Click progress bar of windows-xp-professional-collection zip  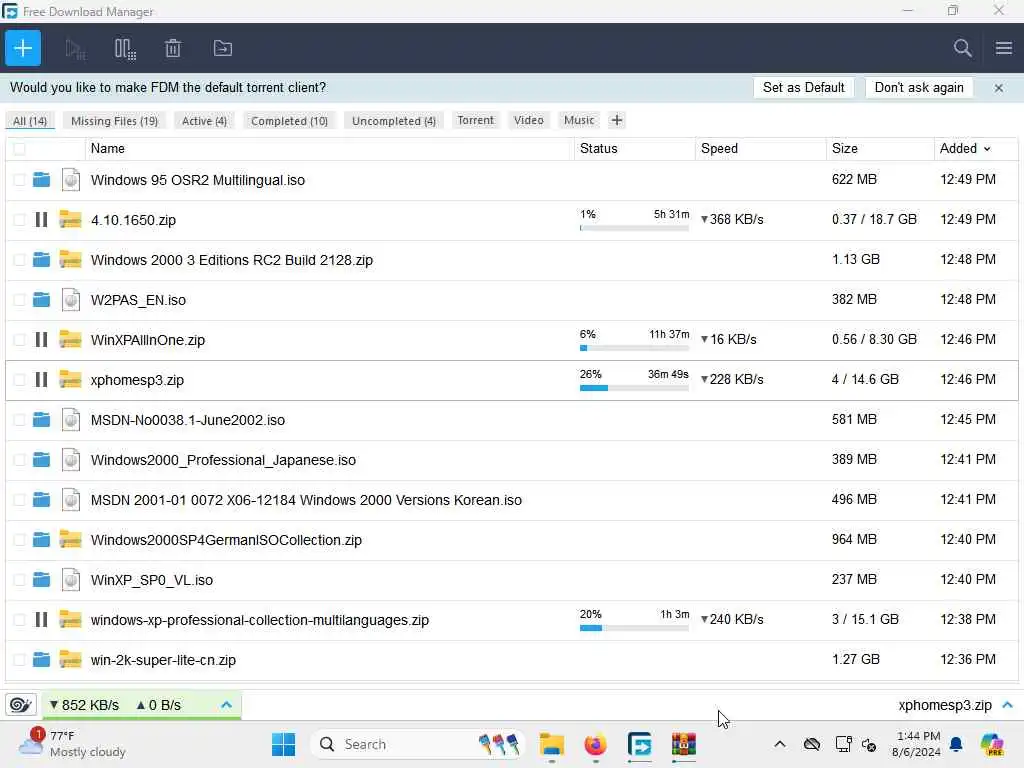tap(634, 628)
